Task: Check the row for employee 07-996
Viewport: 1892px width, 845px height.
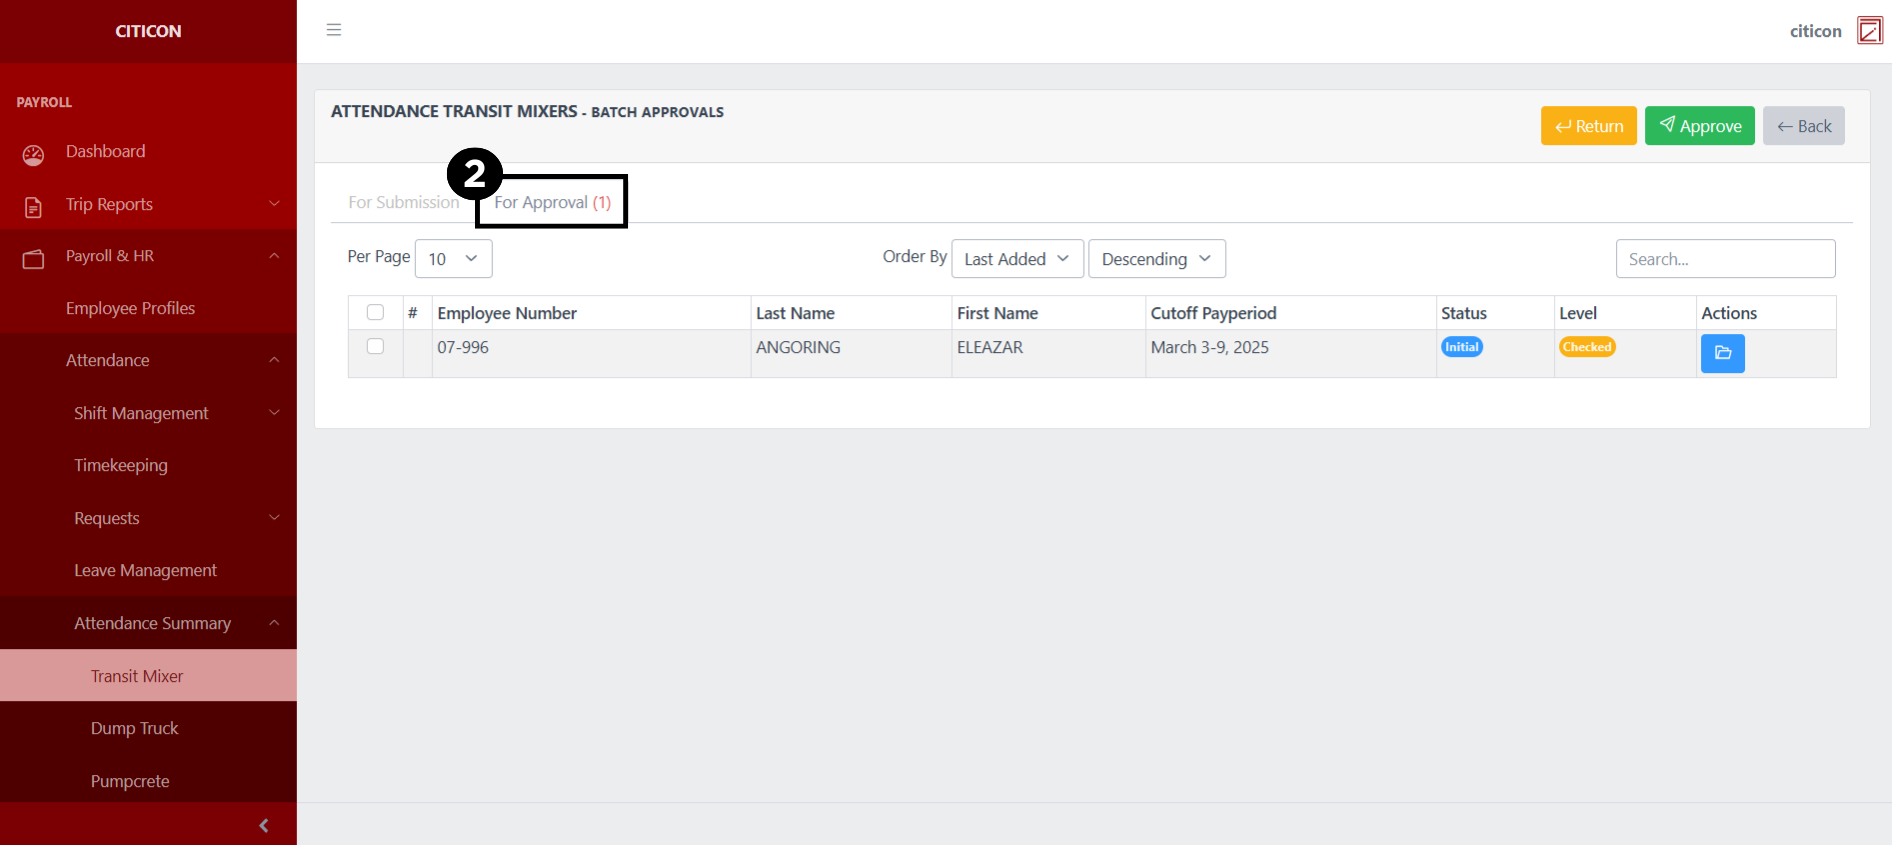Action: (x=375, y=346)
